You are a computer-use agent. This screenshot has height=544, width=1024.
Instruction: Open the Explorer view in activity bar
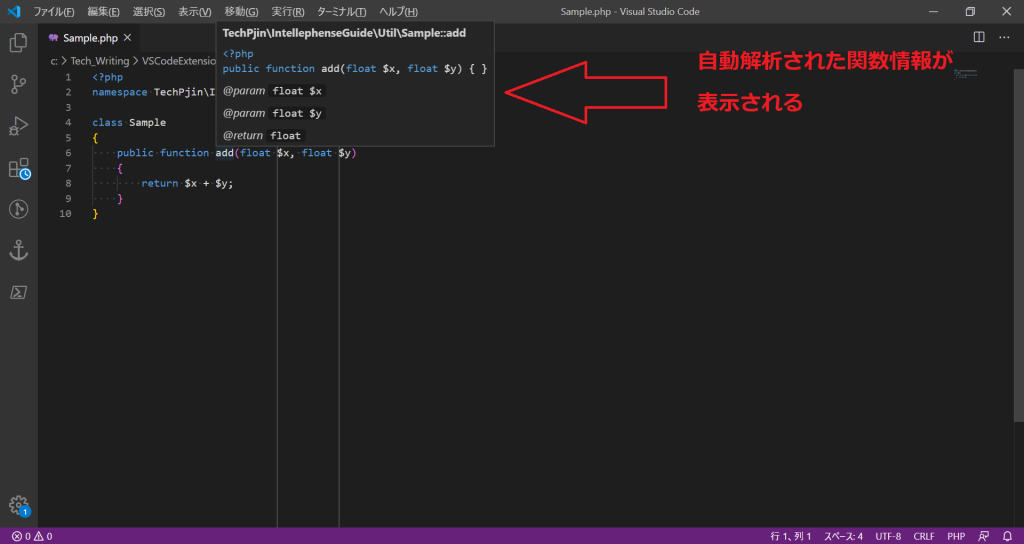(18, 43)
